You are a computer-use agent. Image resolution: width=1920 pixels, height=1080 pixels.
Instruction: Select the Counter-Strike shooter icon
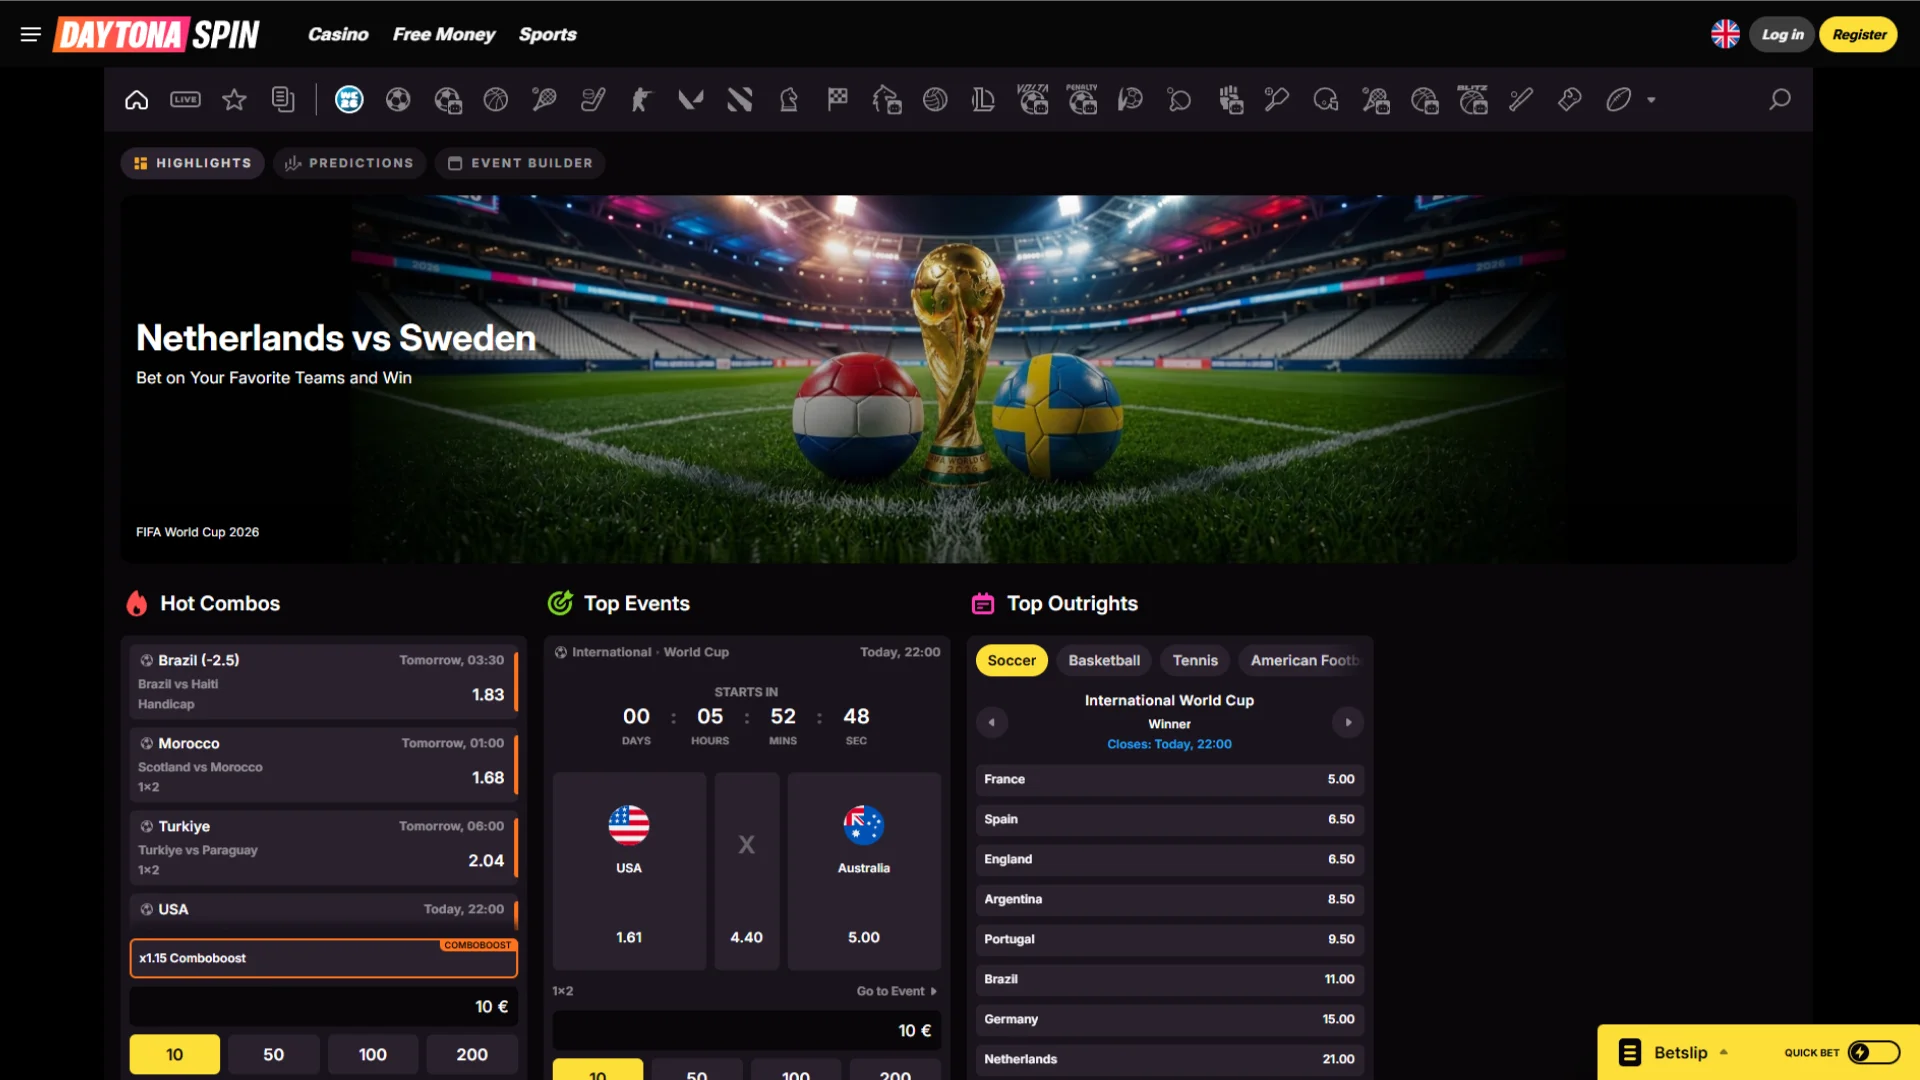pos(641,100)
